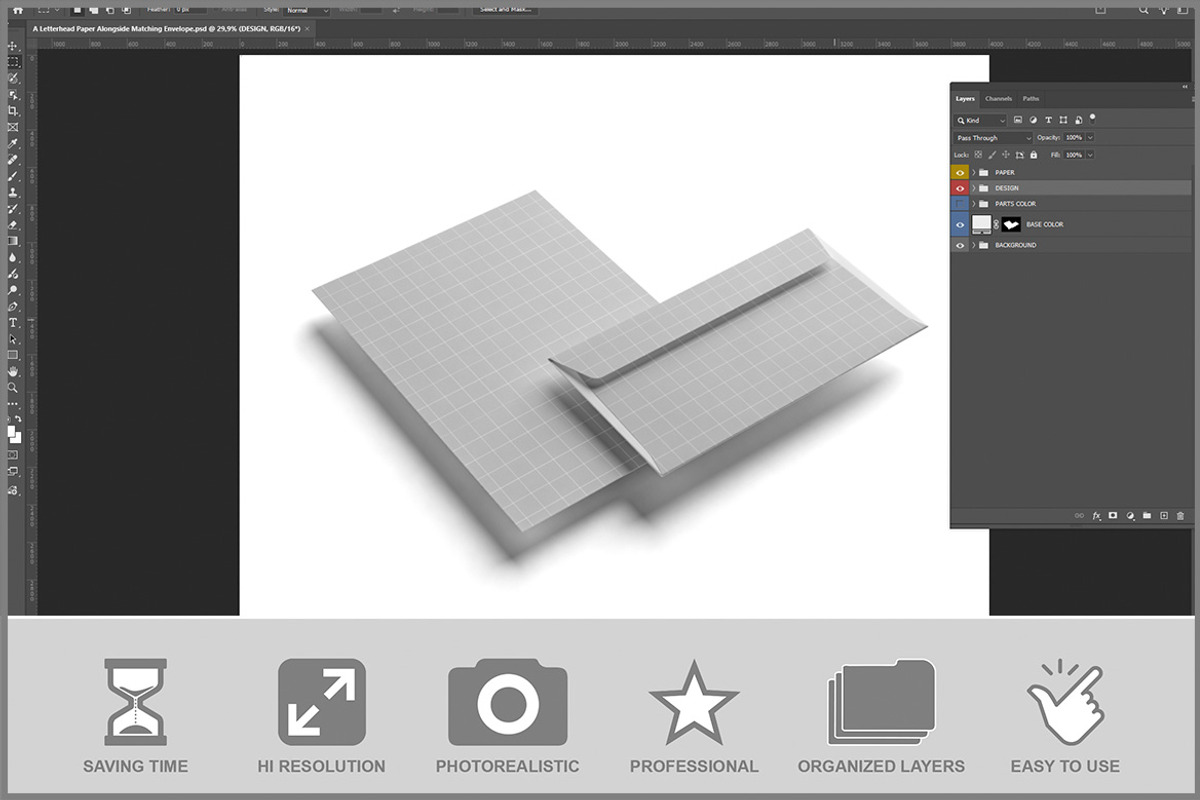Switch to the Channels tab

[998, 99]
